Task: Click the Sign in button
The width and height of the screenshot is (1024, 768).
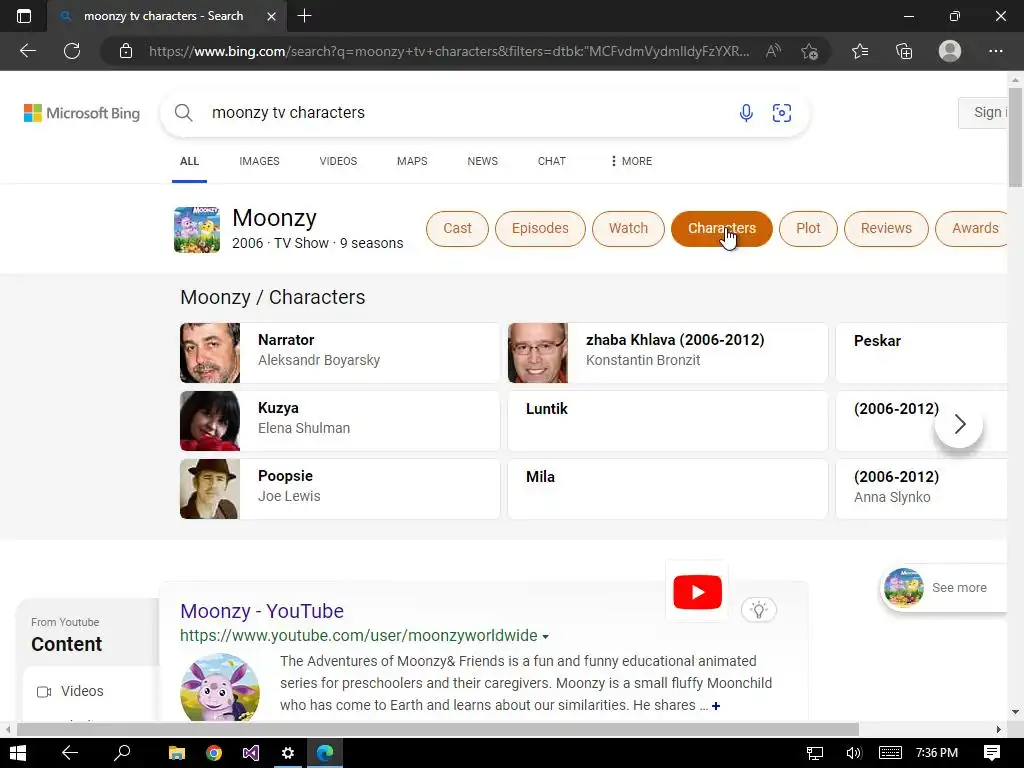Action: [x=984, y=112]
